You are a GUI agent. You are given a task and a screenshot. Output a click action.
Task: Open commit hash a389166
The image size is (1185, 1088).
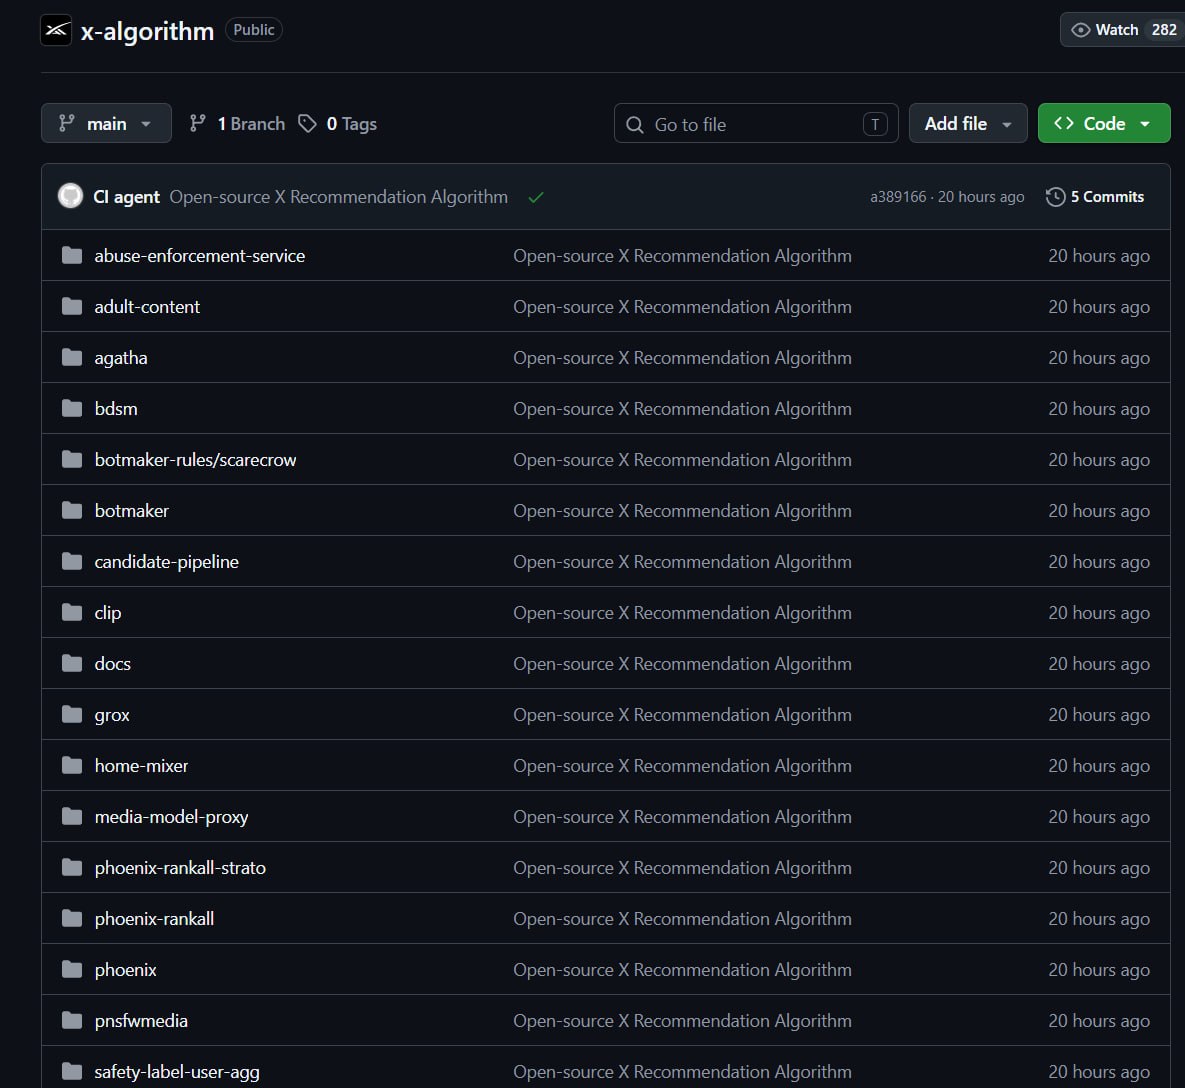pos(898,197)
